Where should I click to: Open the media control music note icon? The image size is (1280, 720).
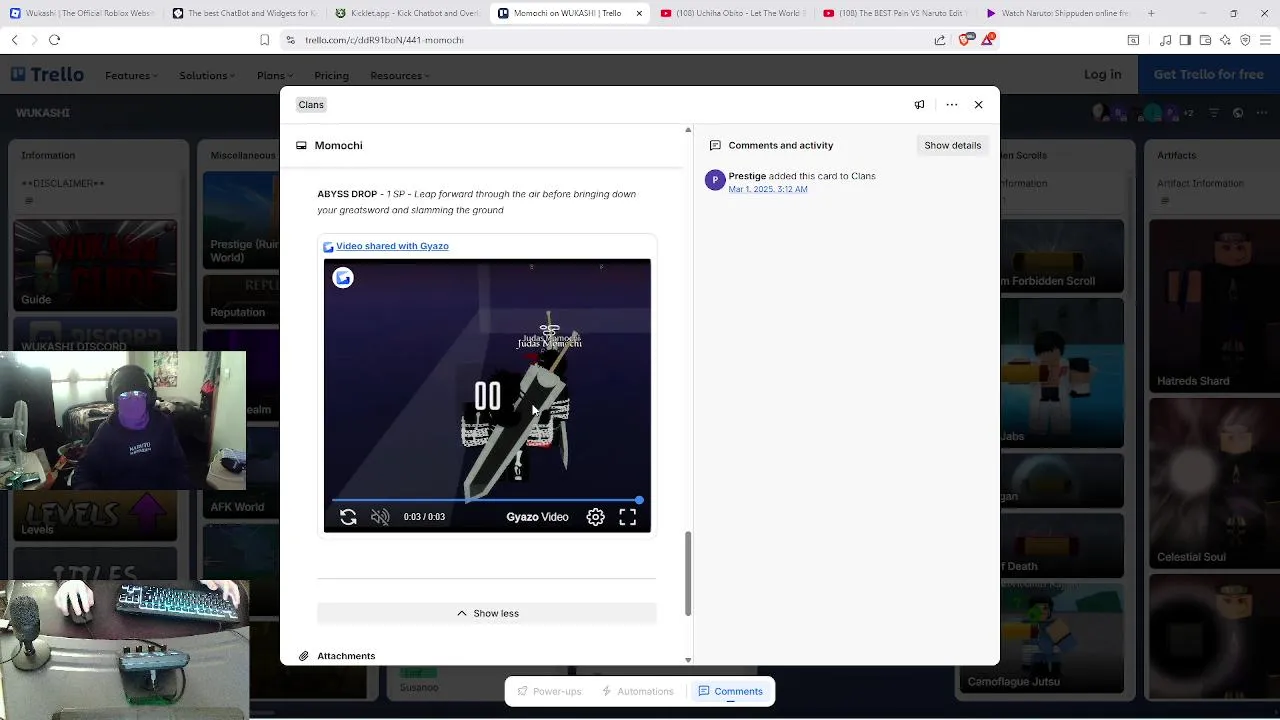click(x=1166, y=40)
